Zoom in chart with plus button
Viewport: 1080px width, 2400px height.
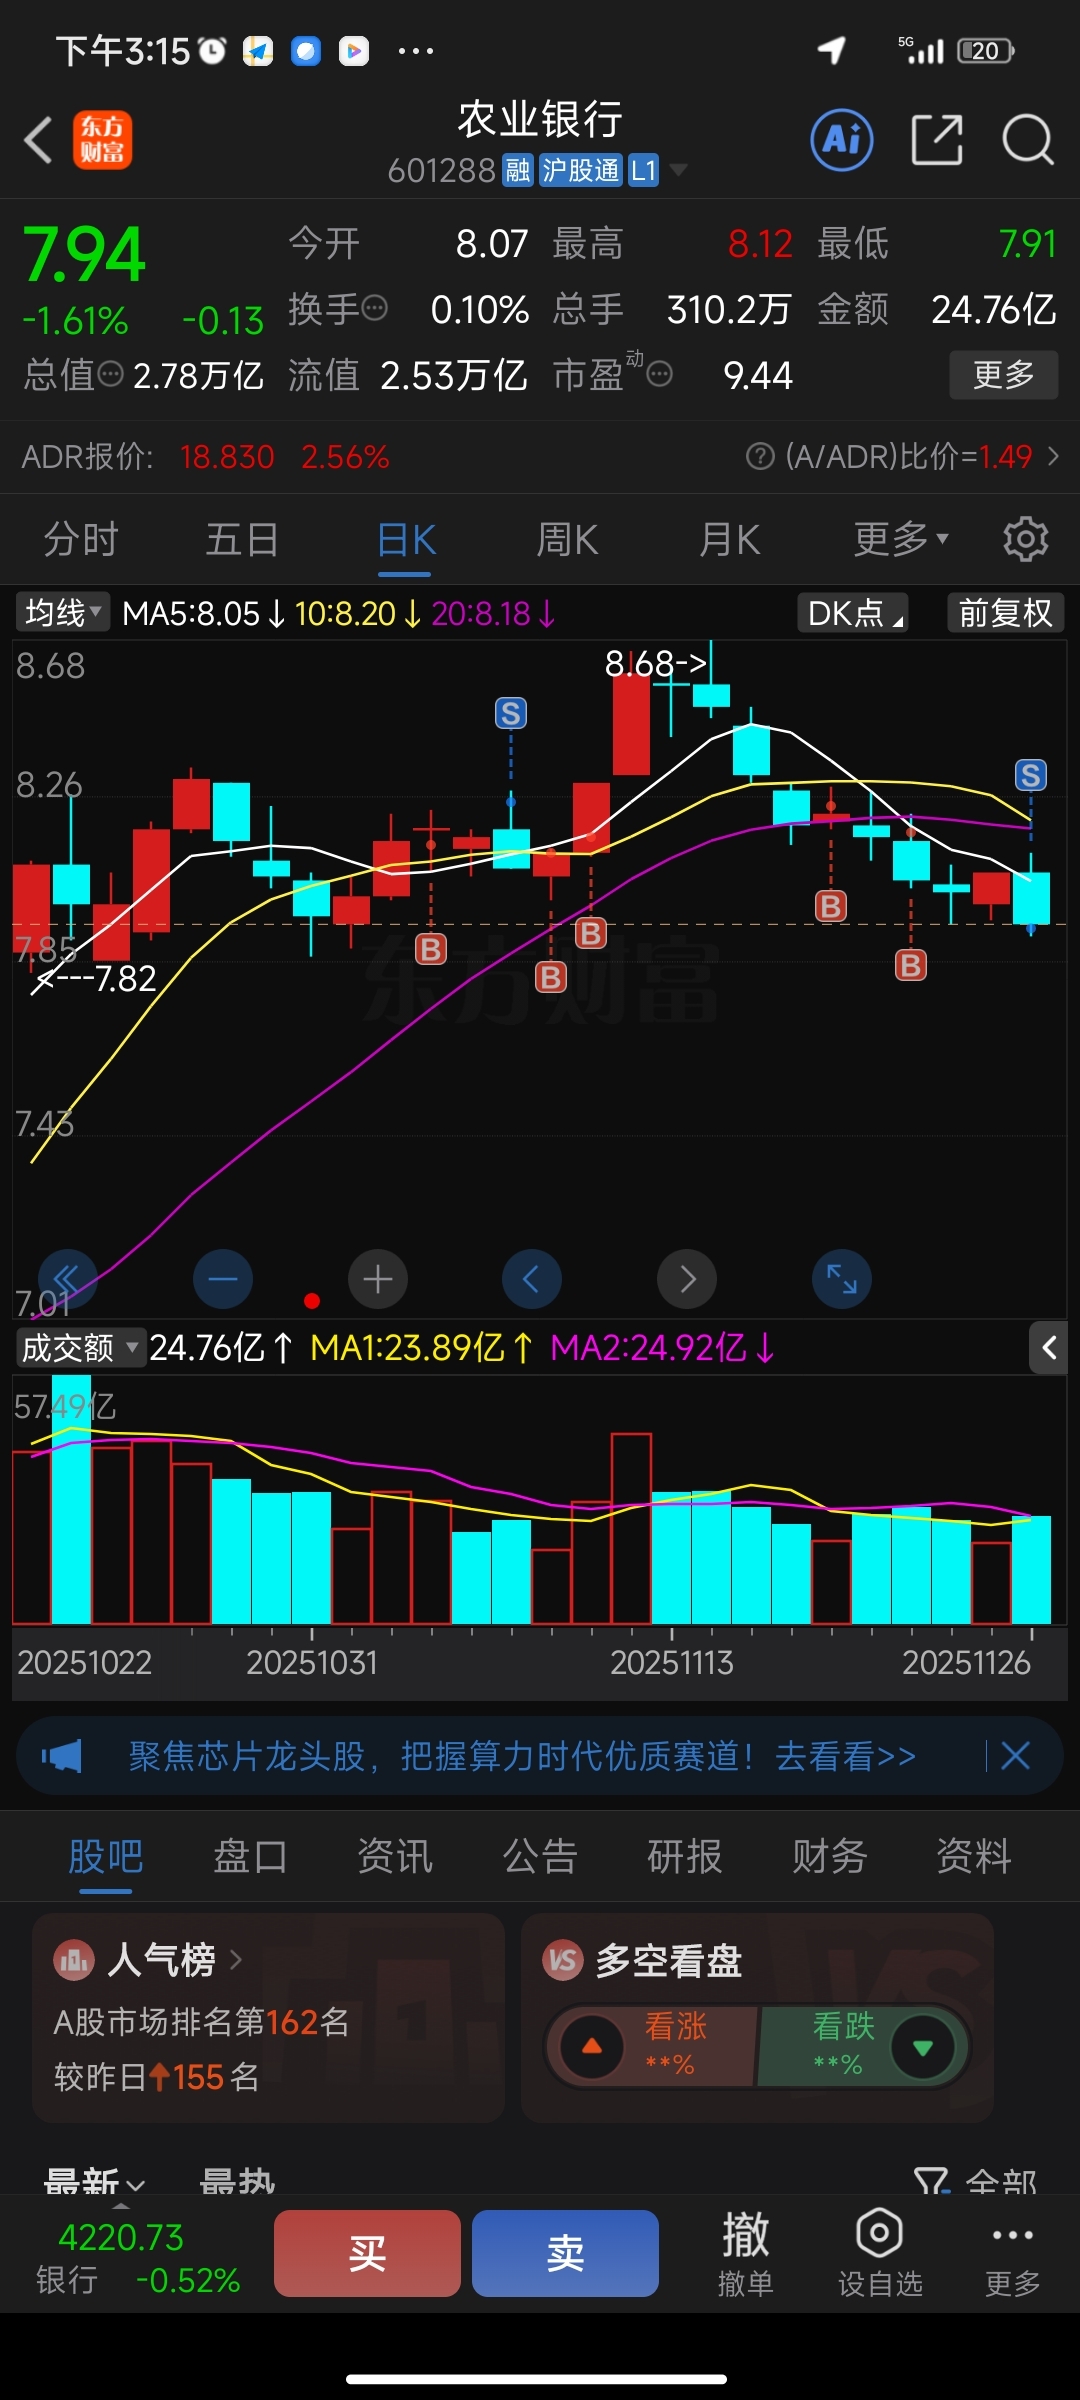[377, 1279]
